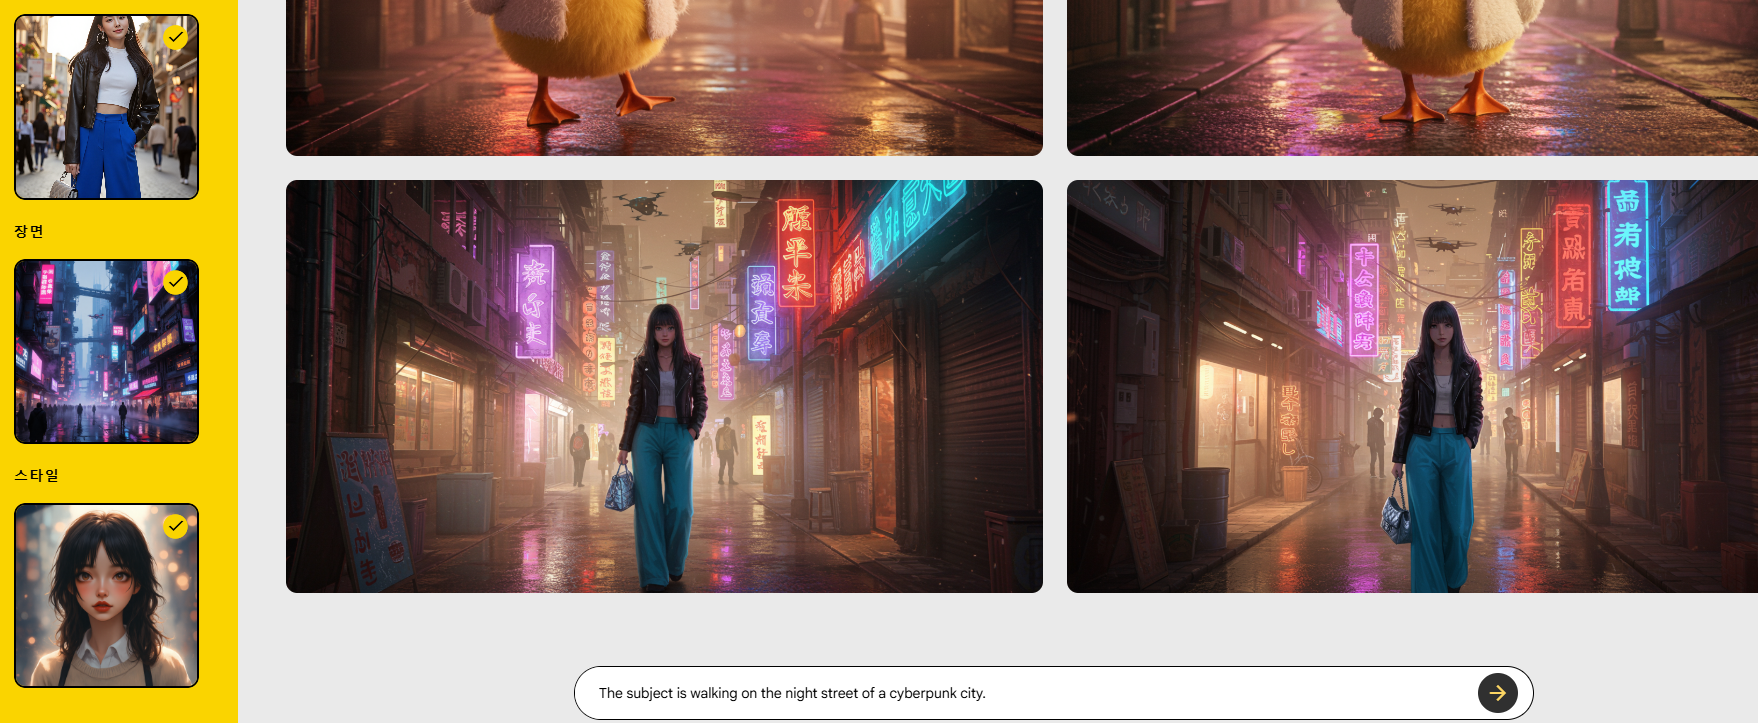The image size is (1758, 723).
Task: Uncheck the 스타일 style image checkmark
Action: [176, 526]
